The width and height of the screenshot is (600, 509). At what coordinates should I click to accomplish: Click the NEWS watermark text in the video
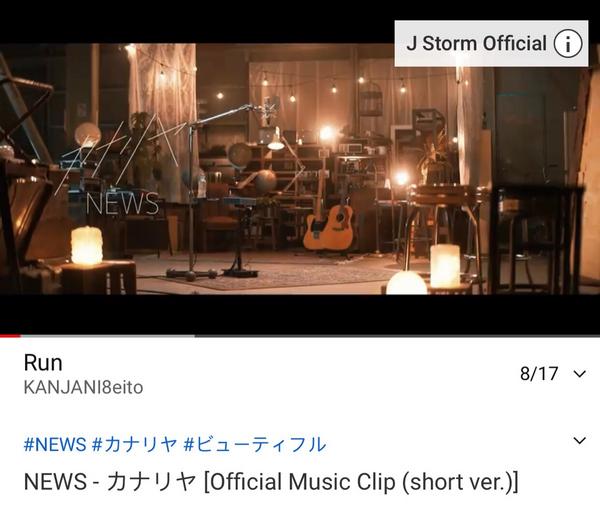coord(122,204)
